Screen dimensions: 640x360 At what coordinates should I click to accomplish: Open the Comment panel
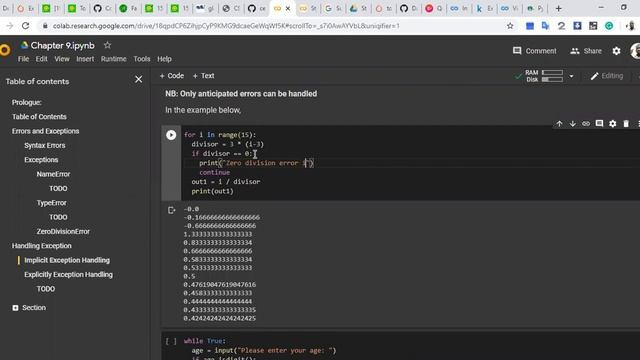click(534, 51)
